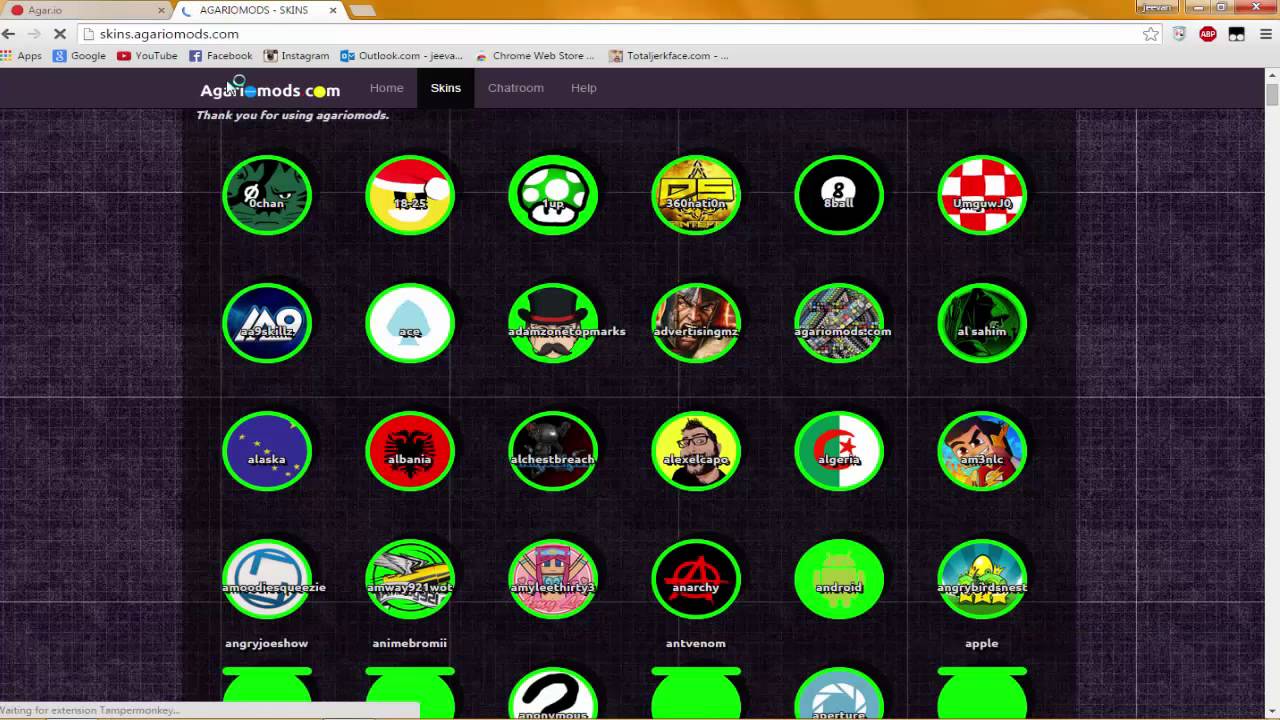Image resolution: width=1280 pixels, height=720 pixels.
Task: Choose the adamzonetopmarks top hat skin
Action: (553, 323)
